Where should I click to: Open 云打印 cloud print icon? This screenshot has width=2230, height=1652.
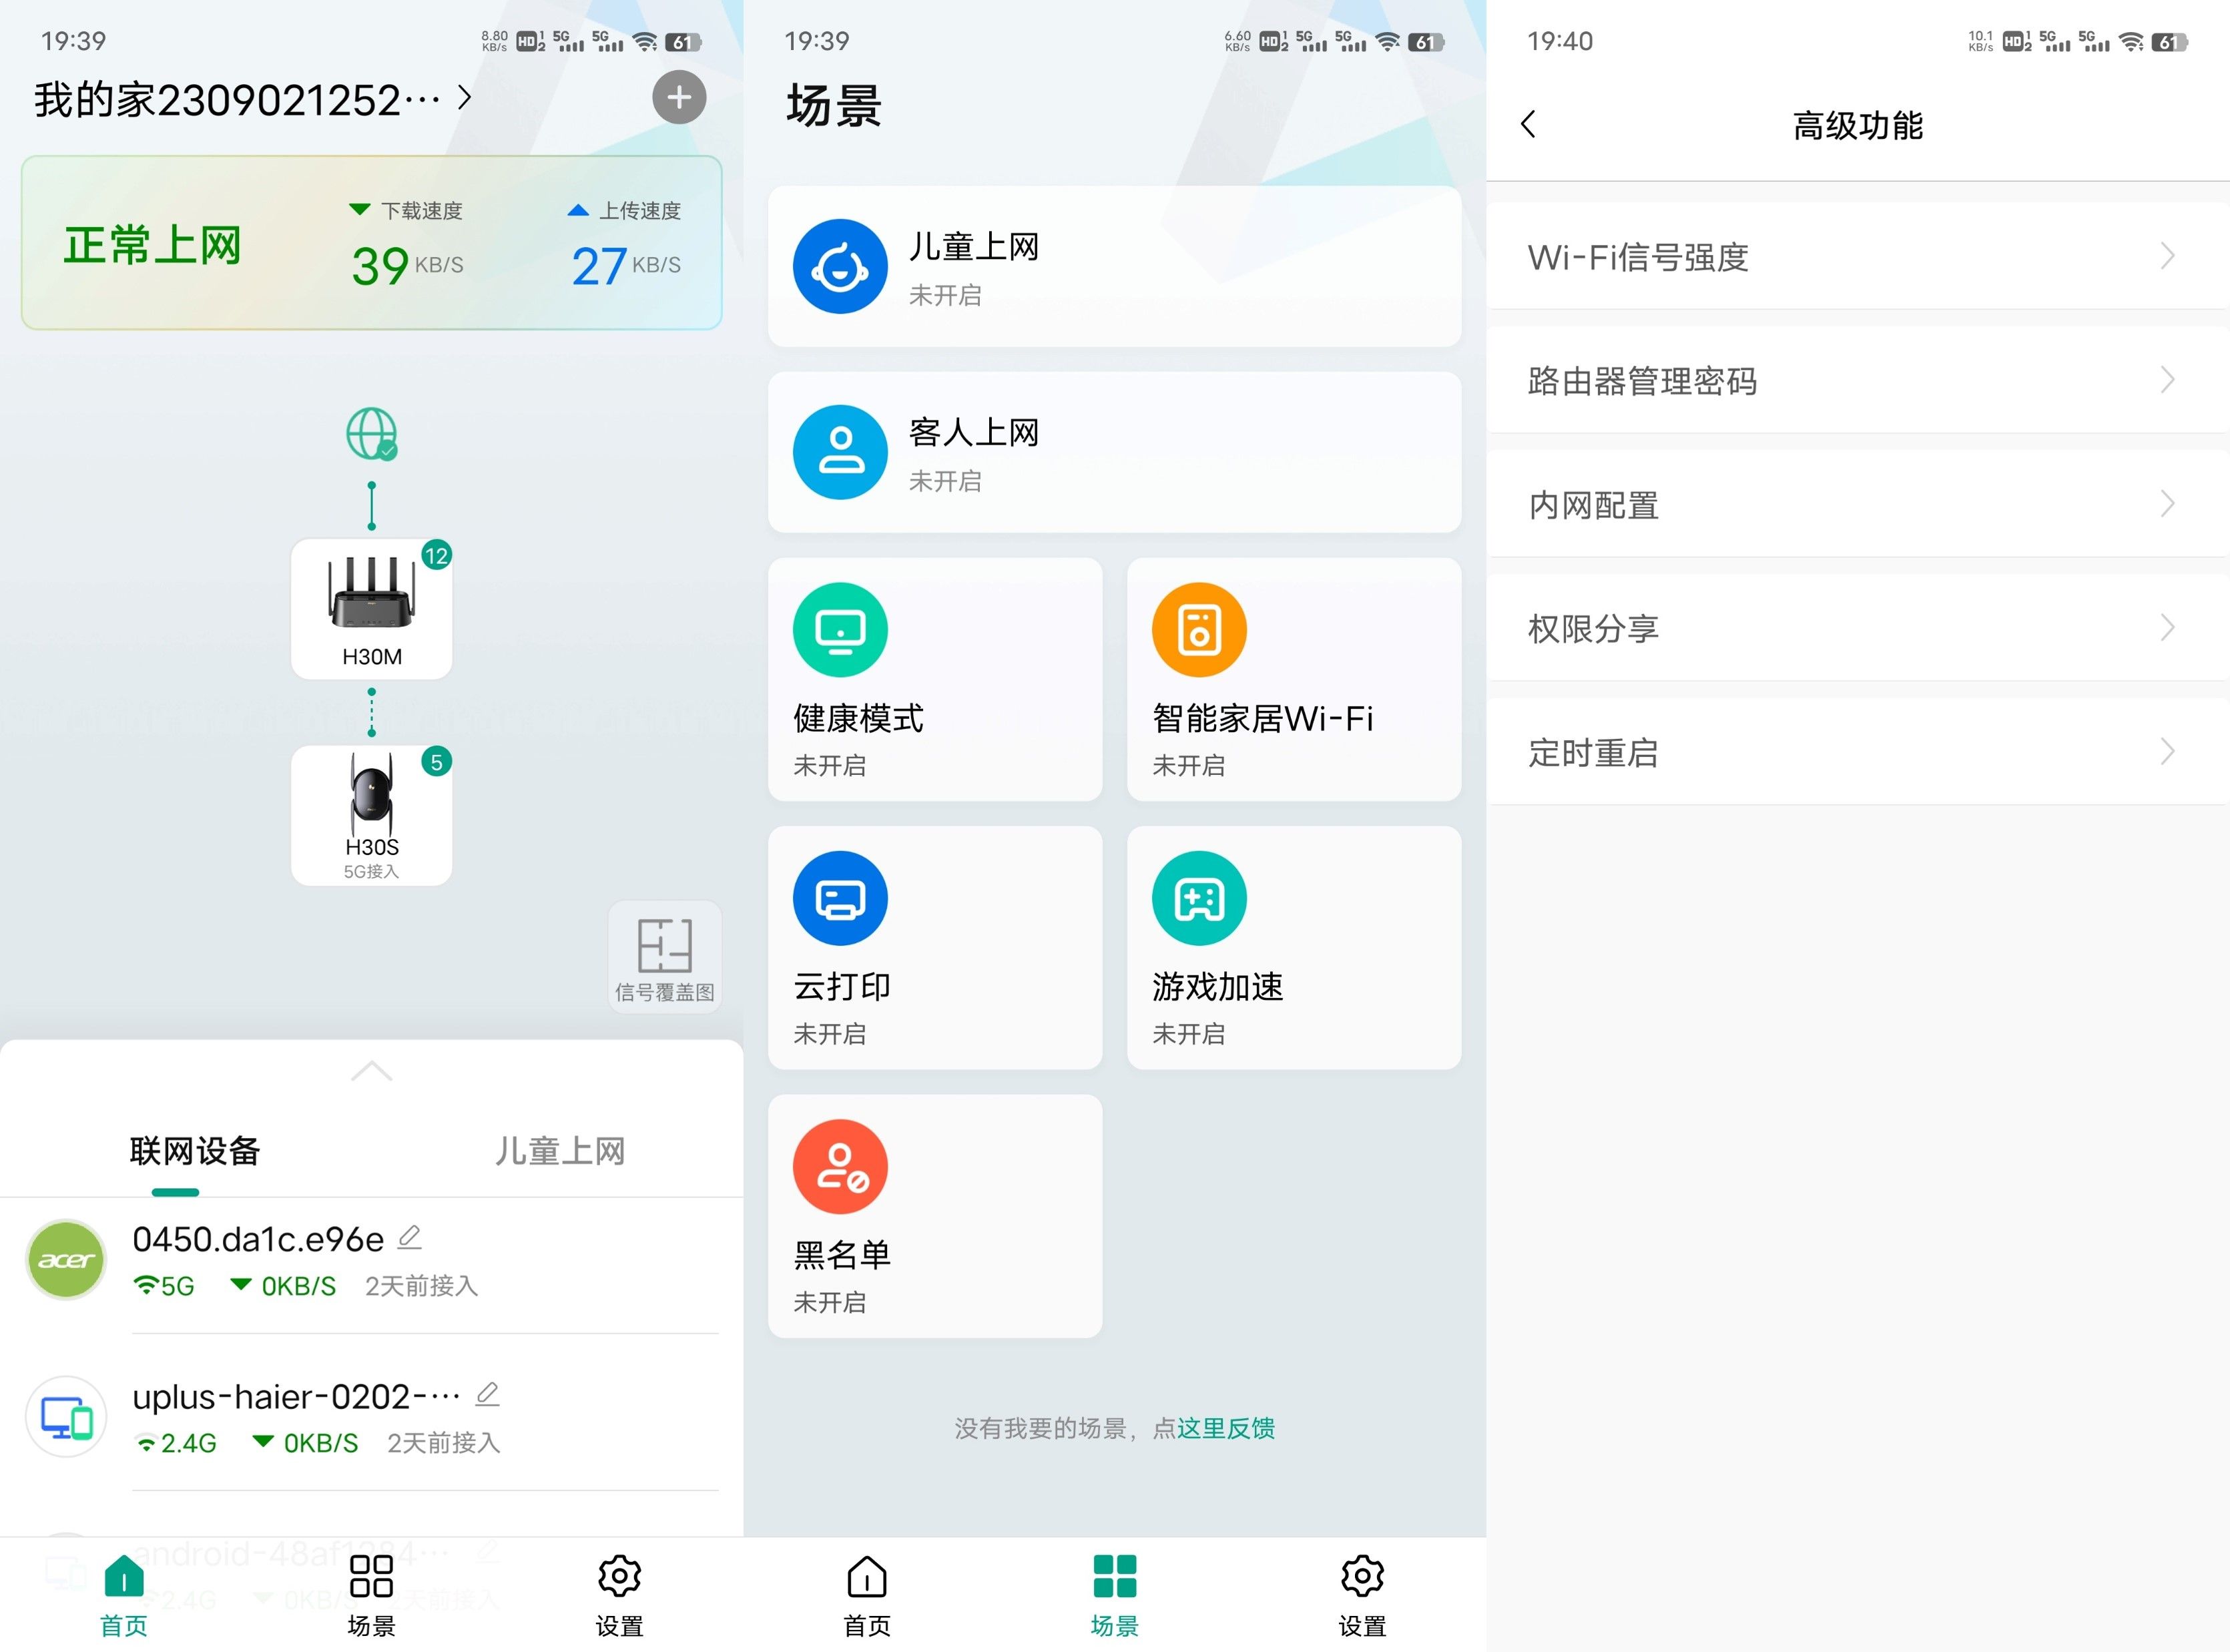[840, 898]
